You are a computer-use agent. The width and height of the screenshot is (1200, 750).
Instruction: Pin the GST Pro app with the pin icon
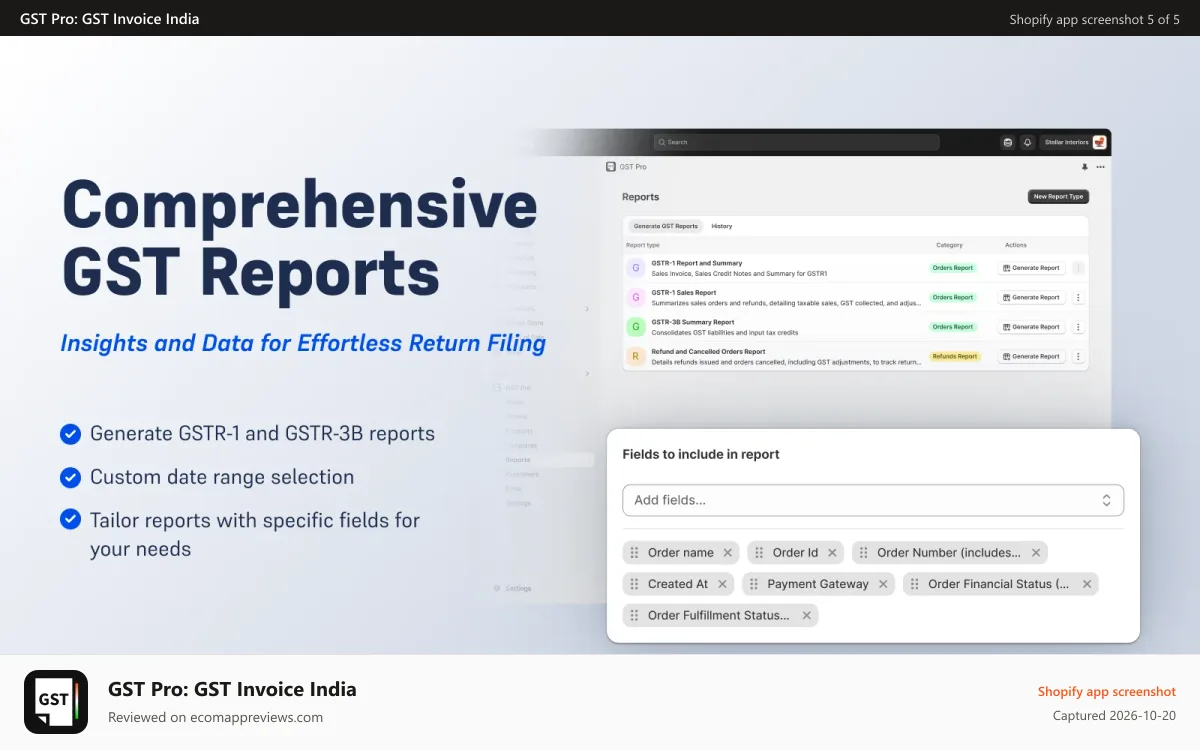pos(1085,167)
